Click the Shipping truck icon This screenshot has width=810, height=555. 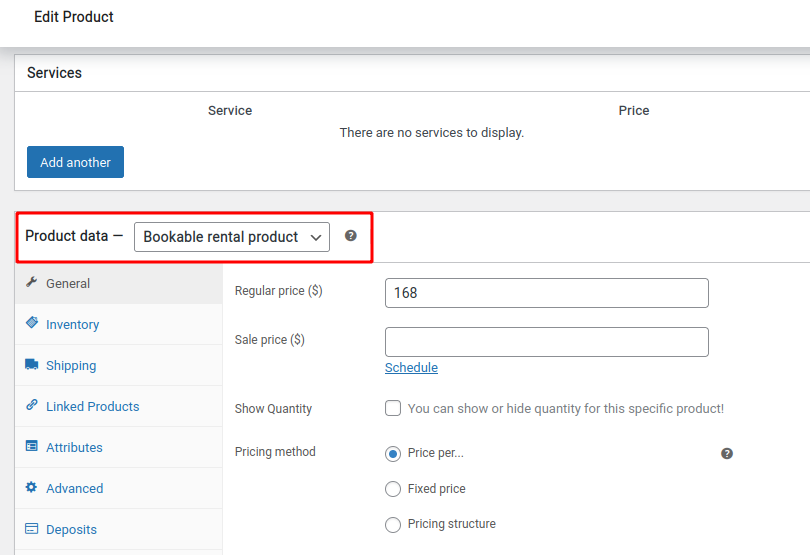click(32, 364)
